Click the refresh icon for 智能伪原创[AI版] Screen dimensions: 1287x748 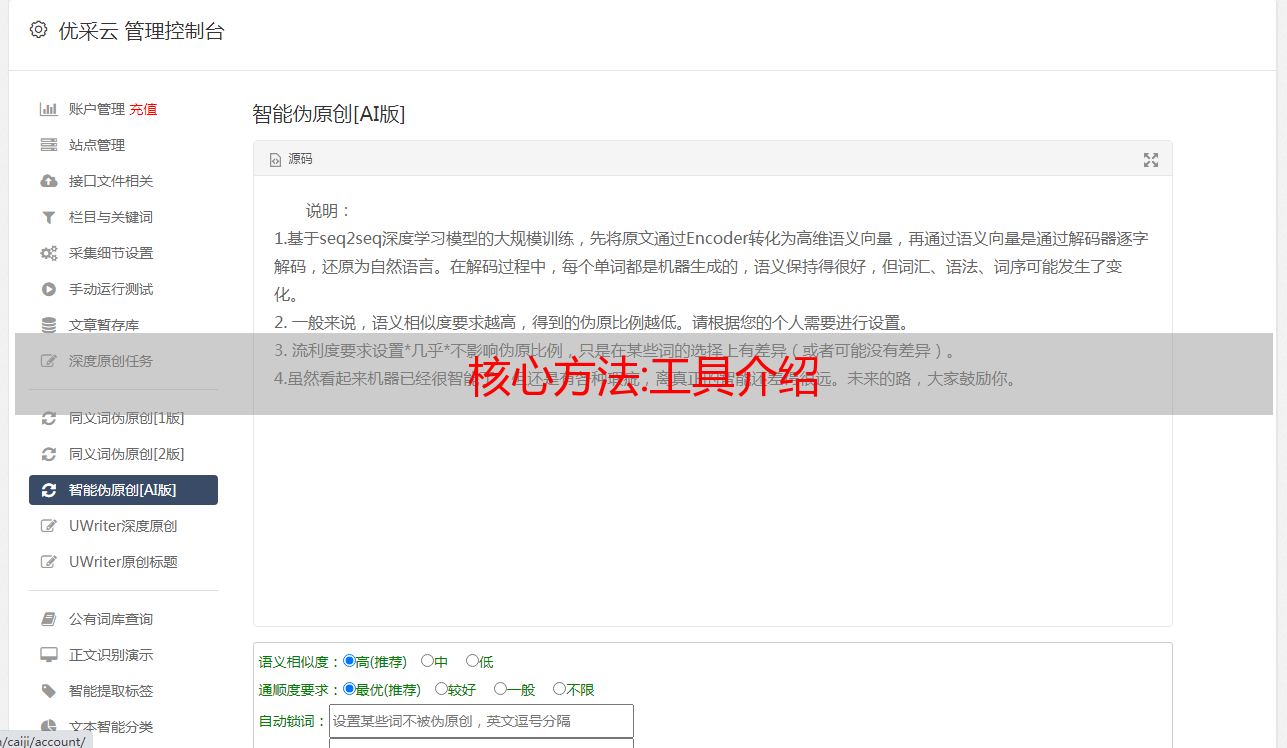click(x=48, y=490)
